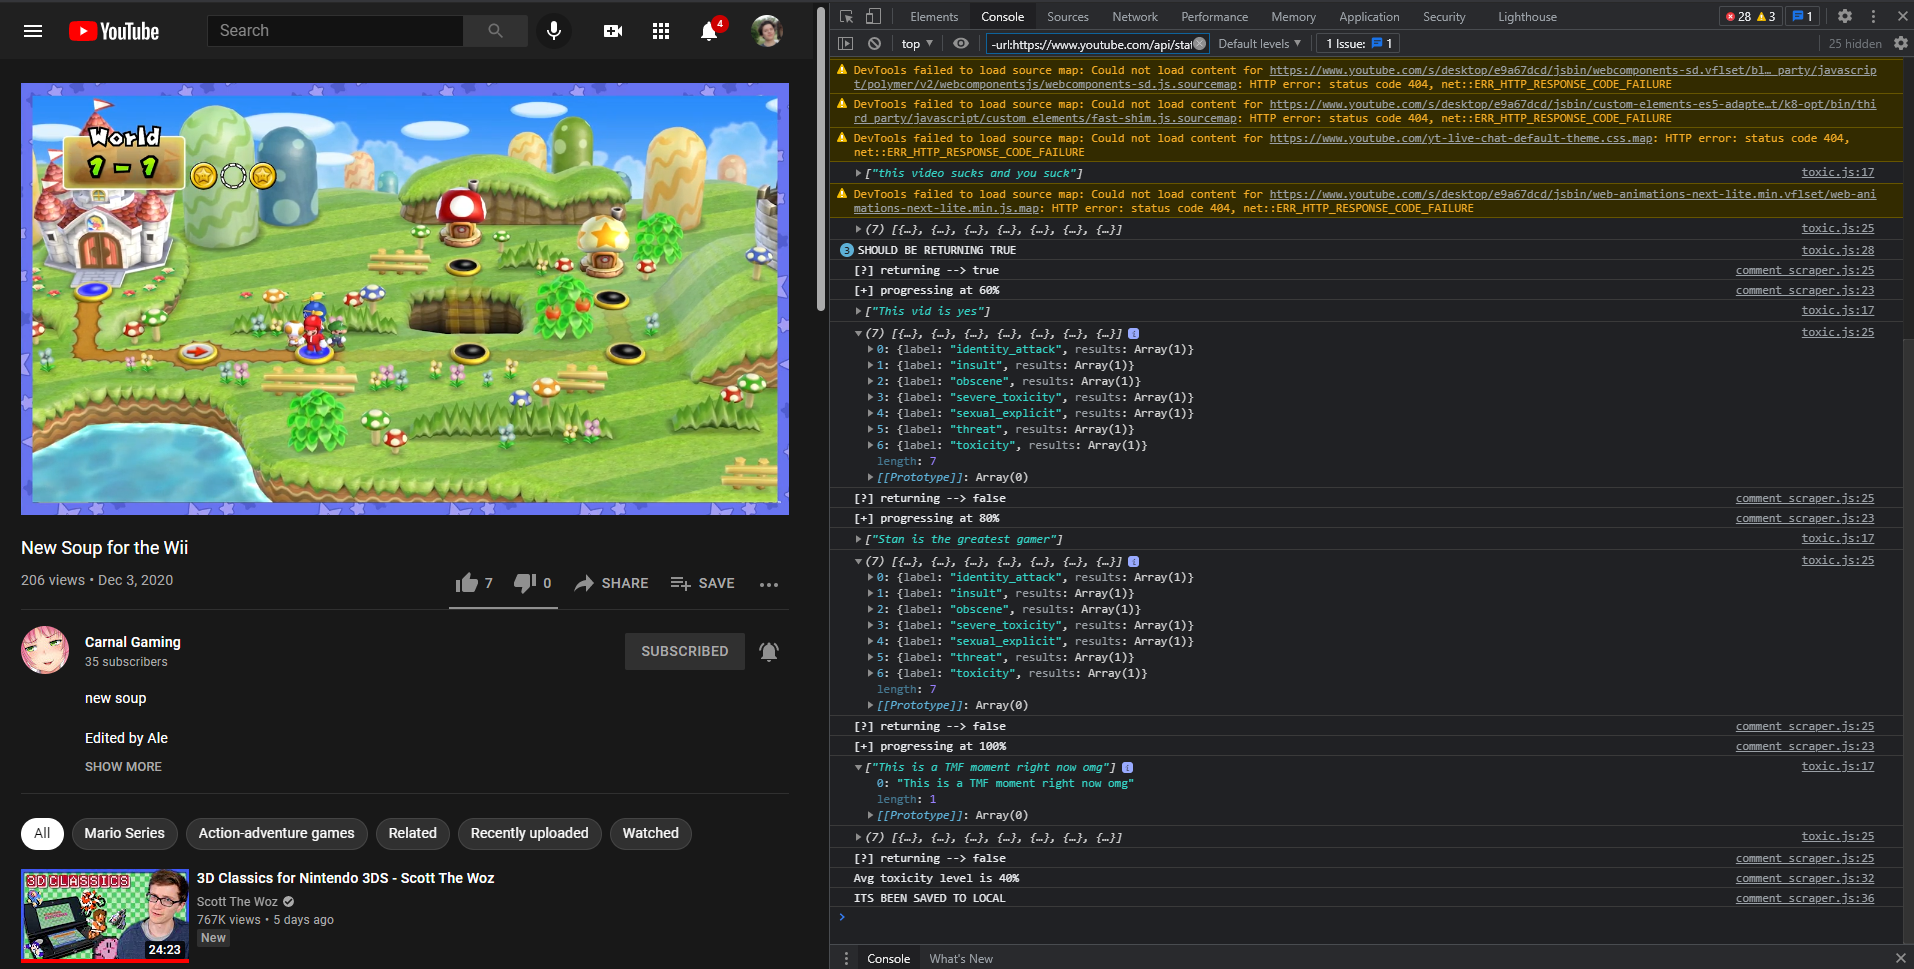
Task: Click the magnifier search button
Action: [495, 31]
